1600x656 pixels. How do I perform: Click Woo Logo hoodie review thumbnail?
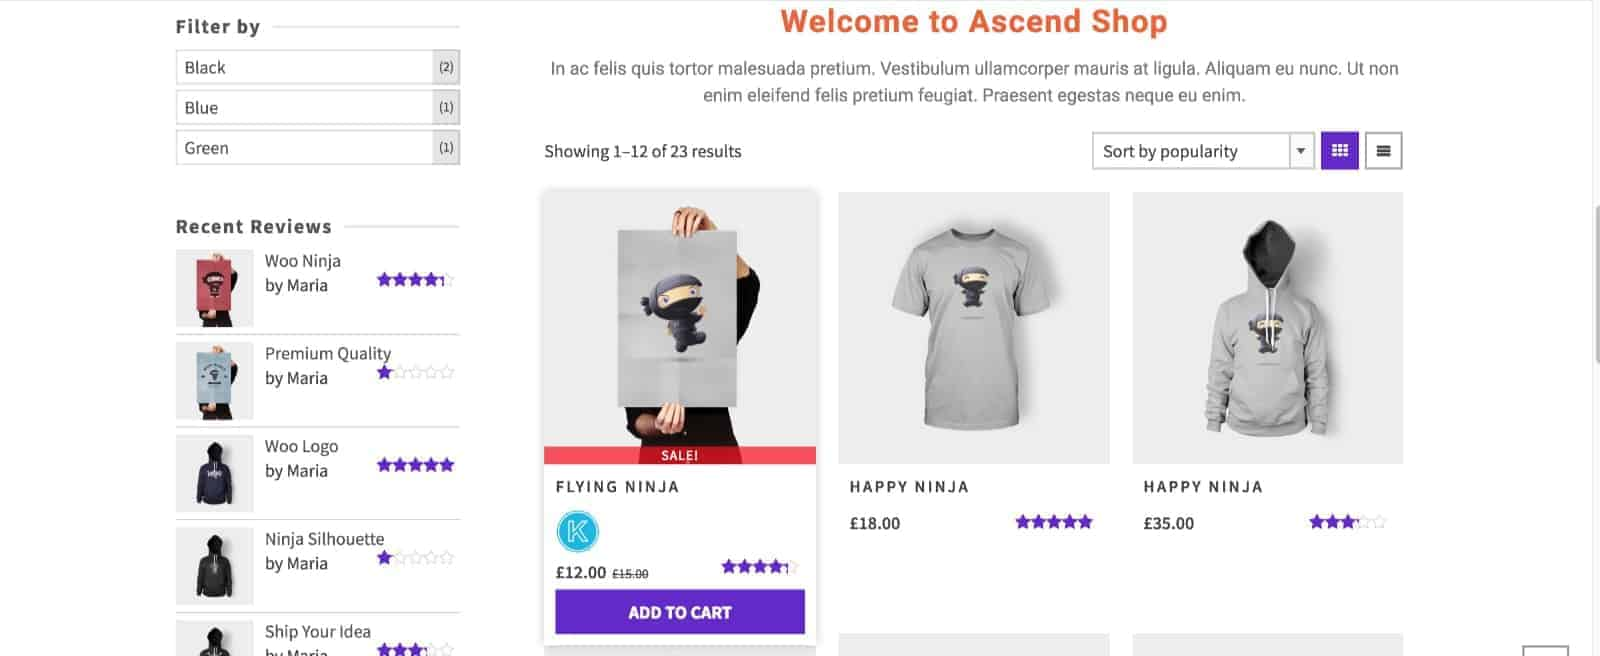pyautogui.click(x=214, y=473)
